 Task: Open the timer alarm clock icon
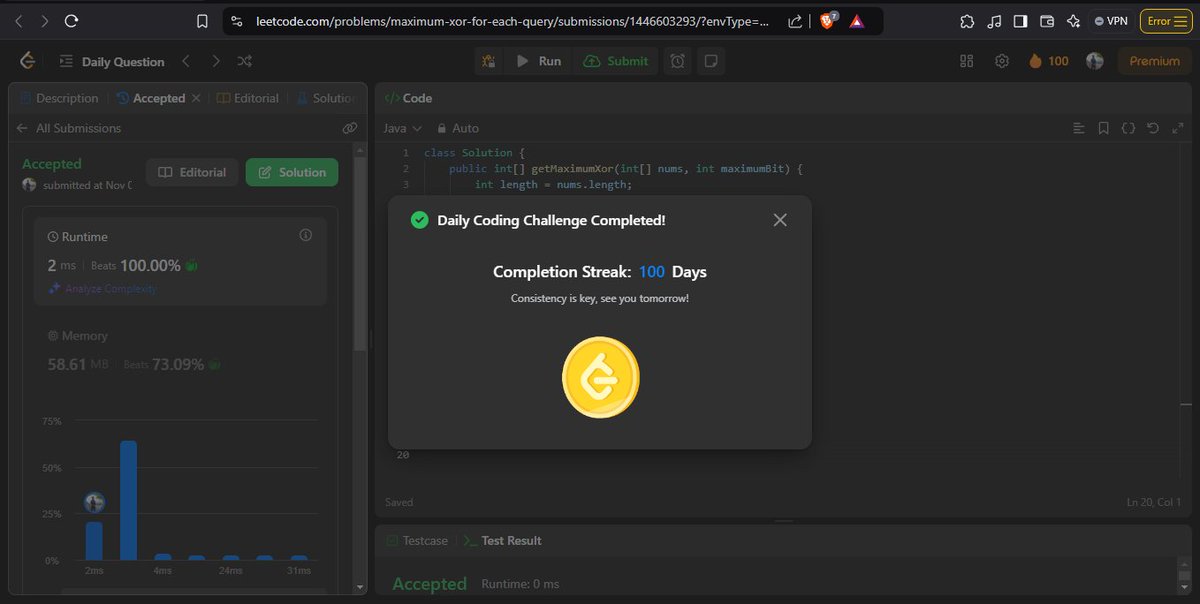tap(678, 61)
